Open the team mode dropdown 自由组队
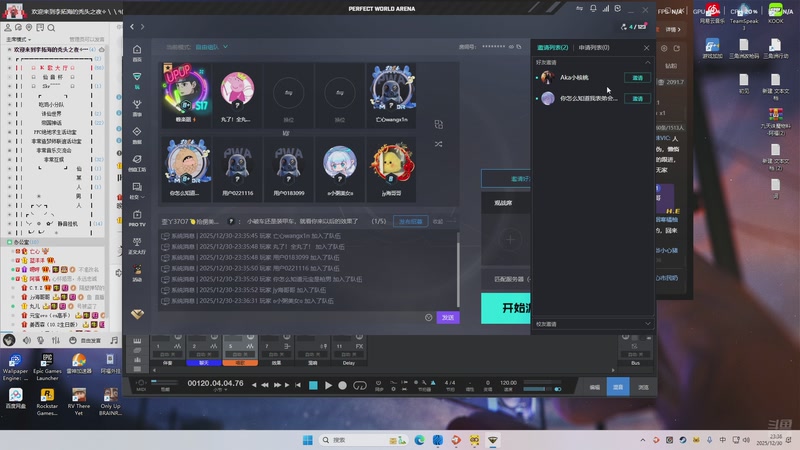The width and height of the screenshot is (800, 450). coord(212,47)
